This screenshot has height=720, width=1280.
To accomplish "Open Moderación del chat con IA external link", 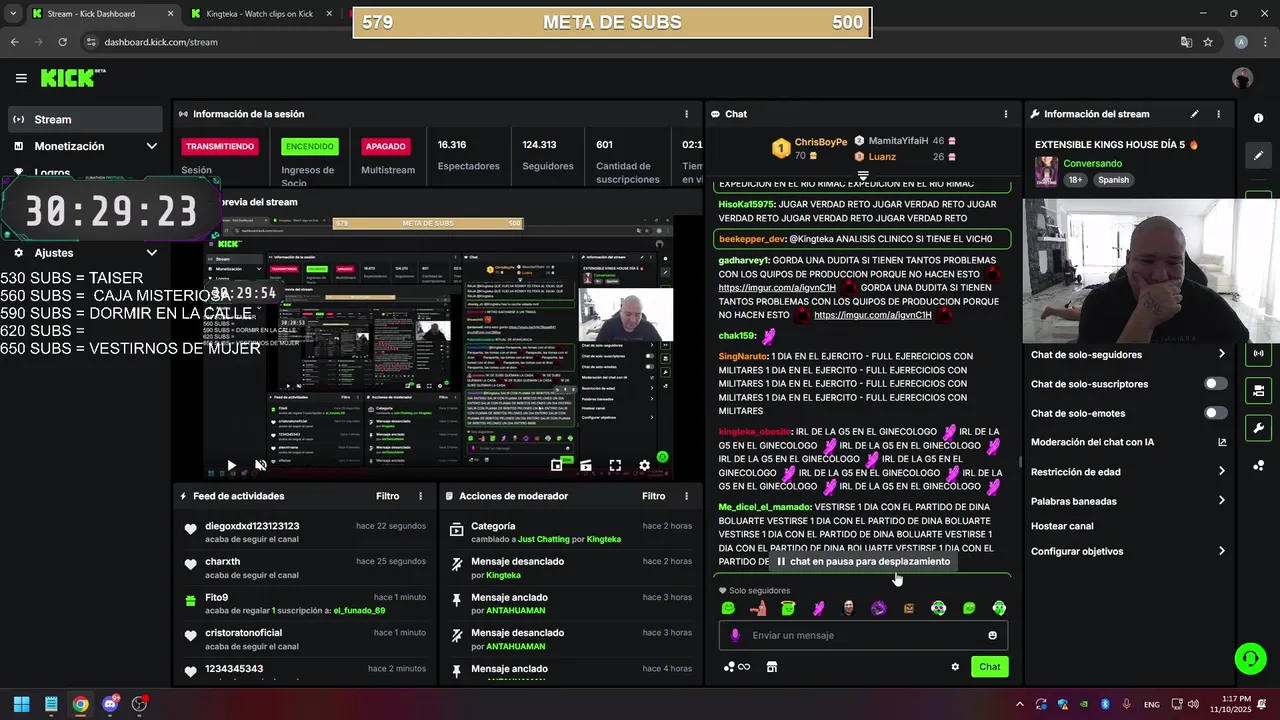I will click(1222, 442).
